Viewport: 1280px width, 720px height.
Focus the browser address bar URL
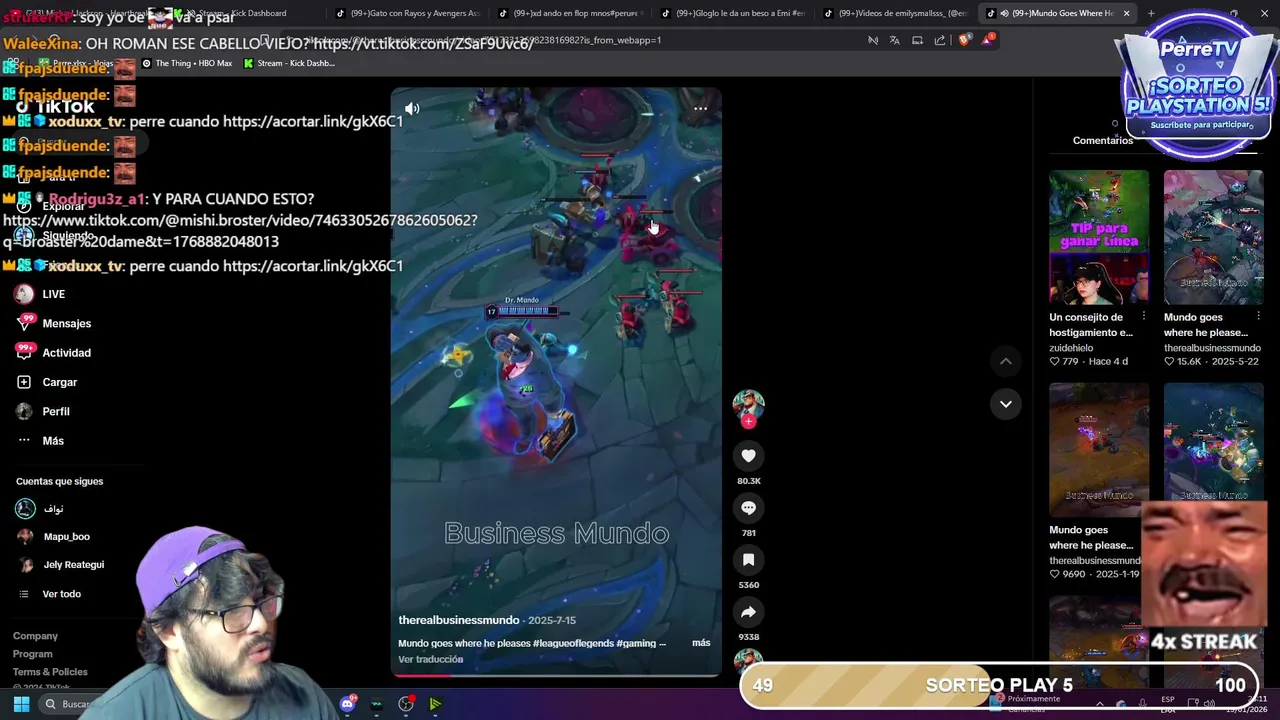click(560, 40)
